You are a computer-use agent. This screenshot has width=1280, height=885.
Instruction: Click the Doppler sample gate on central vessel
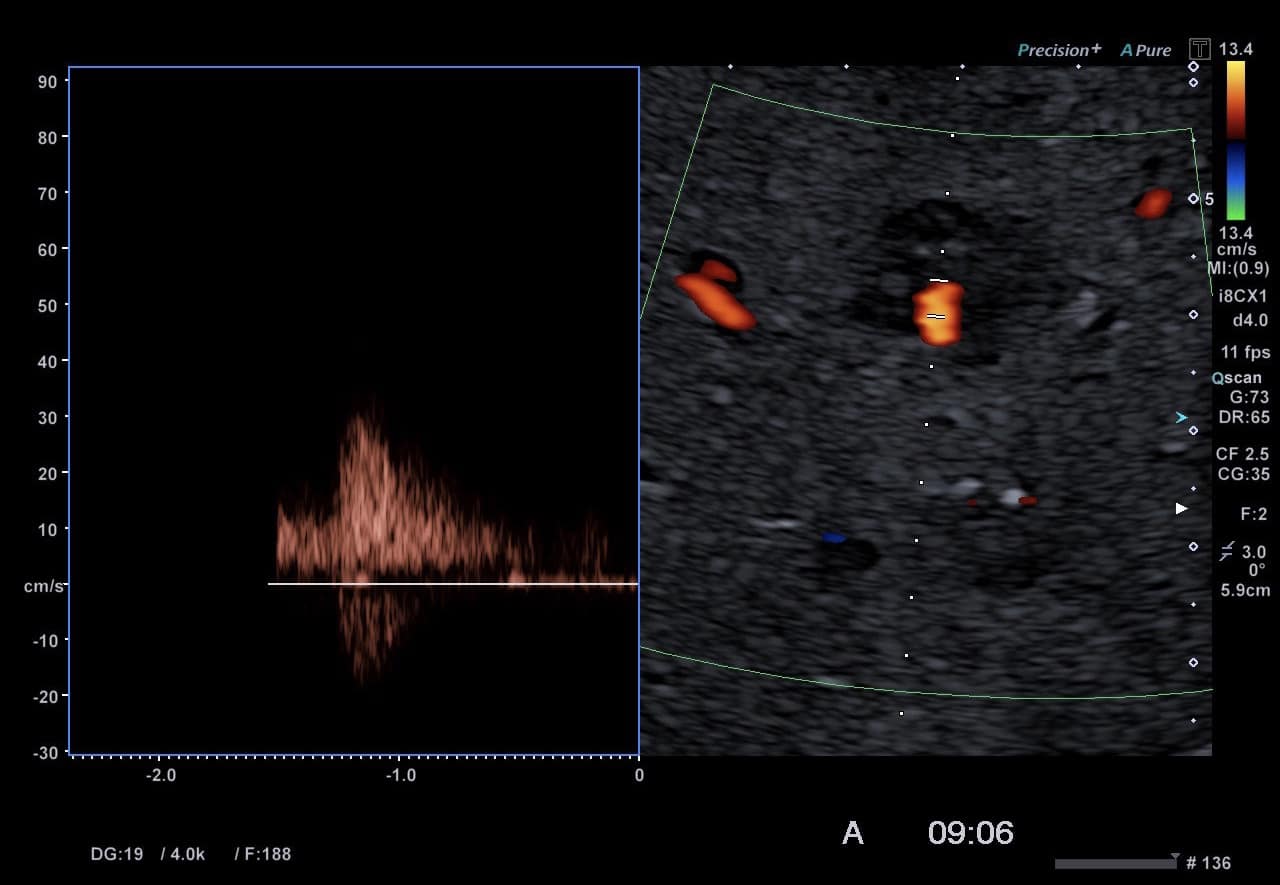[x=937, y=298]
